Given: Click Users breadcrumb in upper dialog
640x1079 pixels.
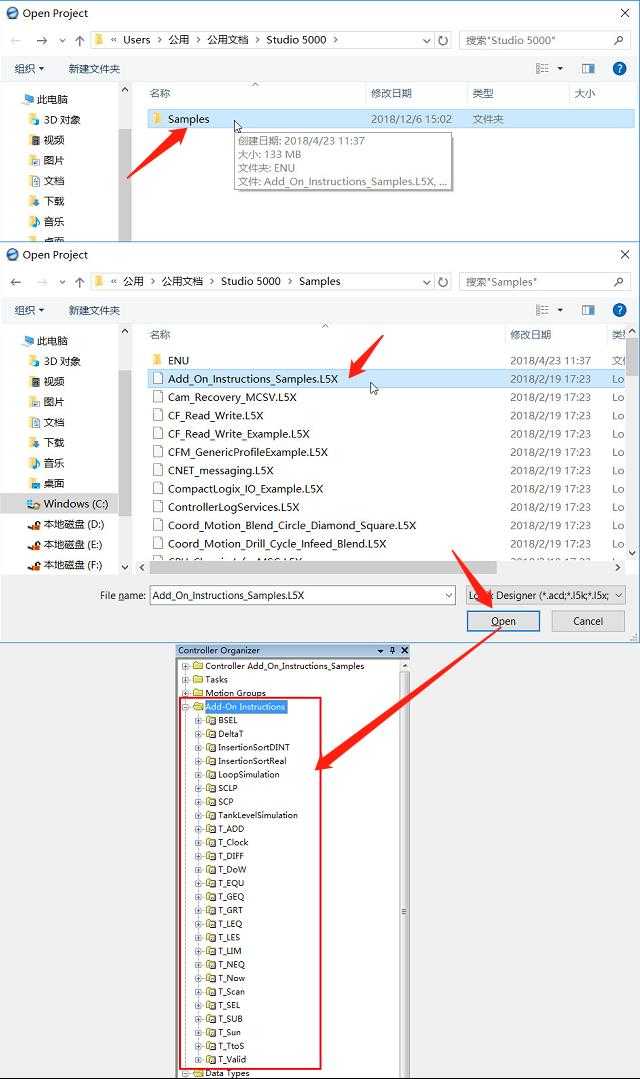Looking at the screenshot, I should click(x=136, y=40).
